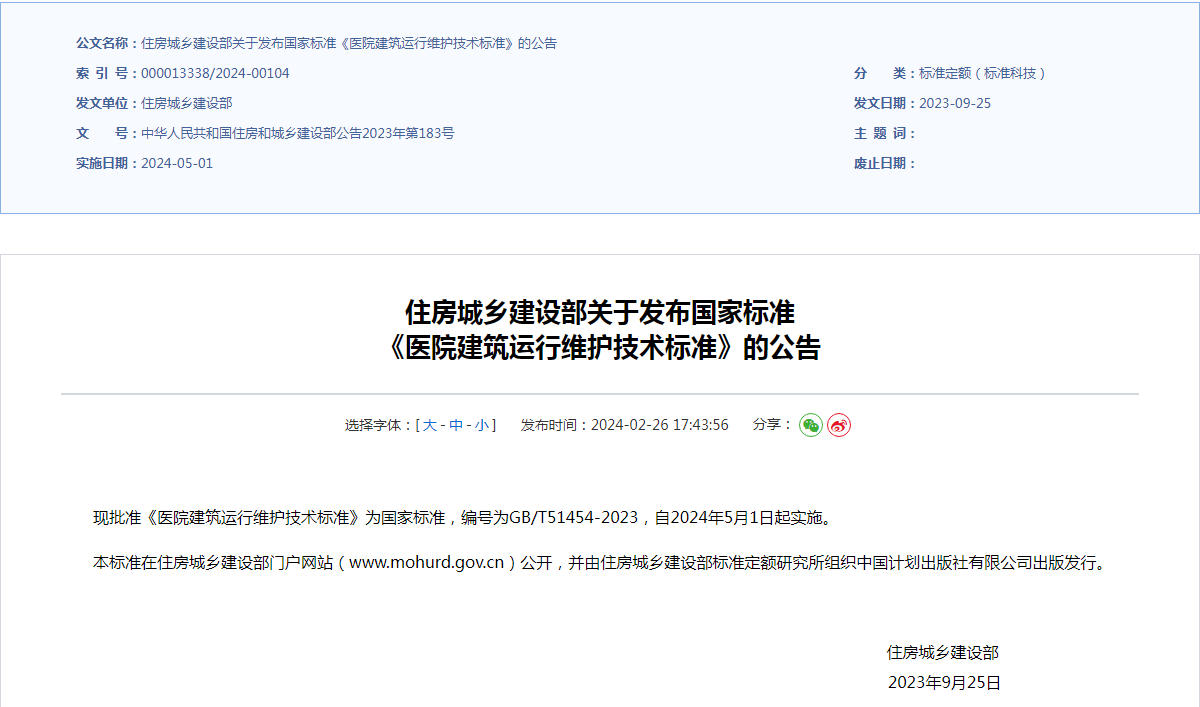1200x707 pixels.
Task: Share the announcement via WeChat icon
Action: [811, 425]
